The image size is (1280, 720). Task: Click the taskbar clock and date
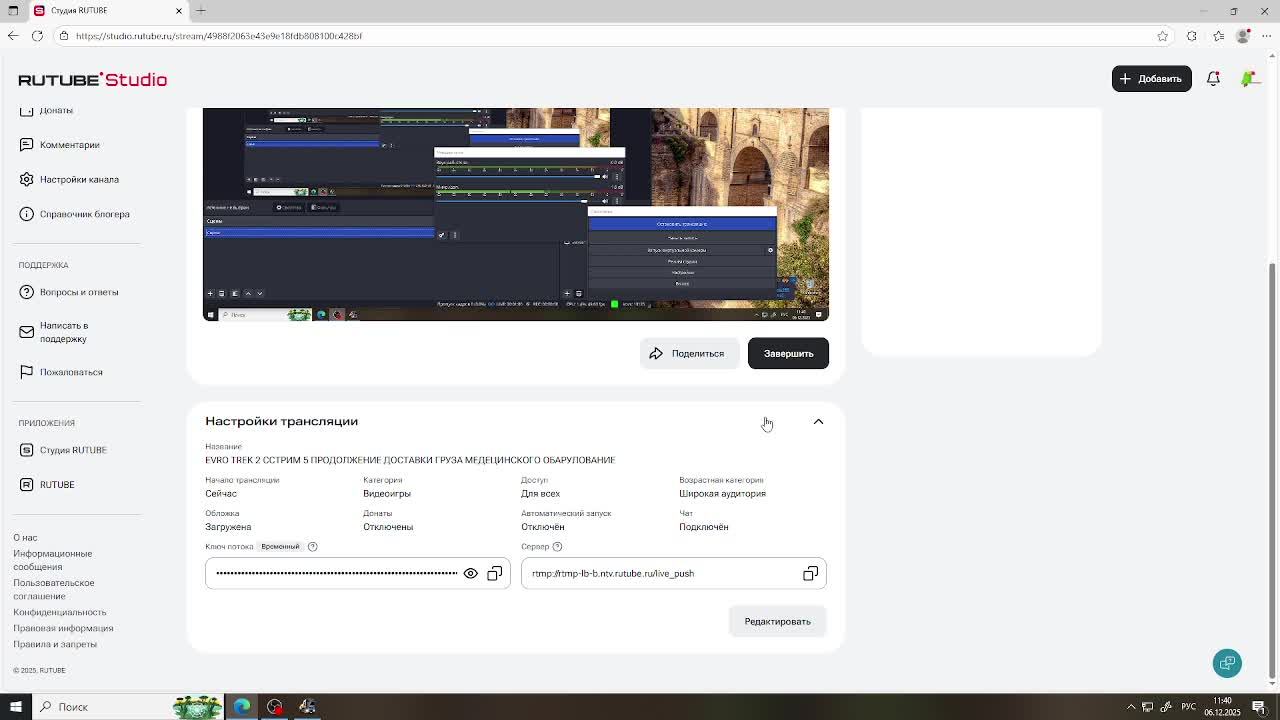pyautogui.click(x=1222, y=707)
